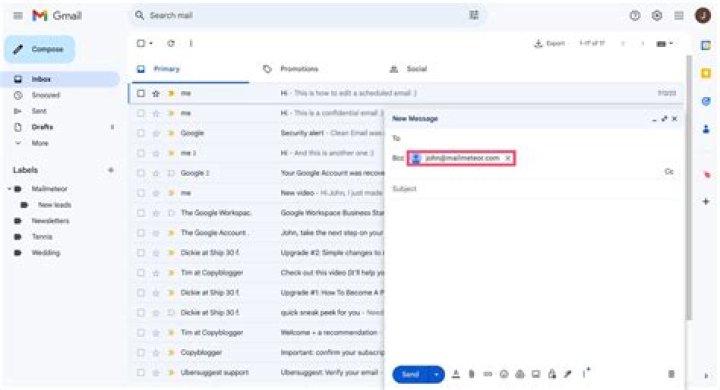Collapse the Mailmeteor label tree
The width and height of the screenshot is (720, 390).
coord(10,189)
